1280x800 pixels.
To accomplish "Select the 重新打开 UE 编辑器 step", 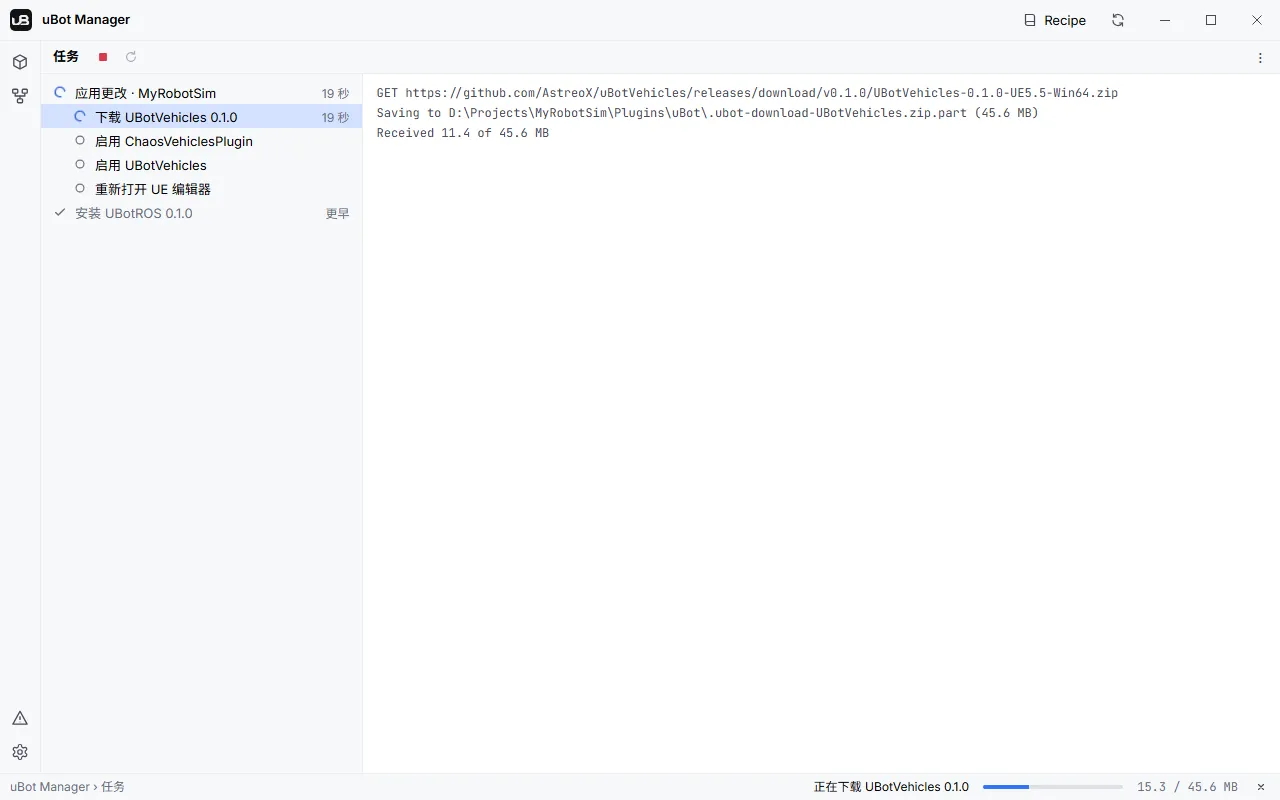I will click(x=202, y=189).
